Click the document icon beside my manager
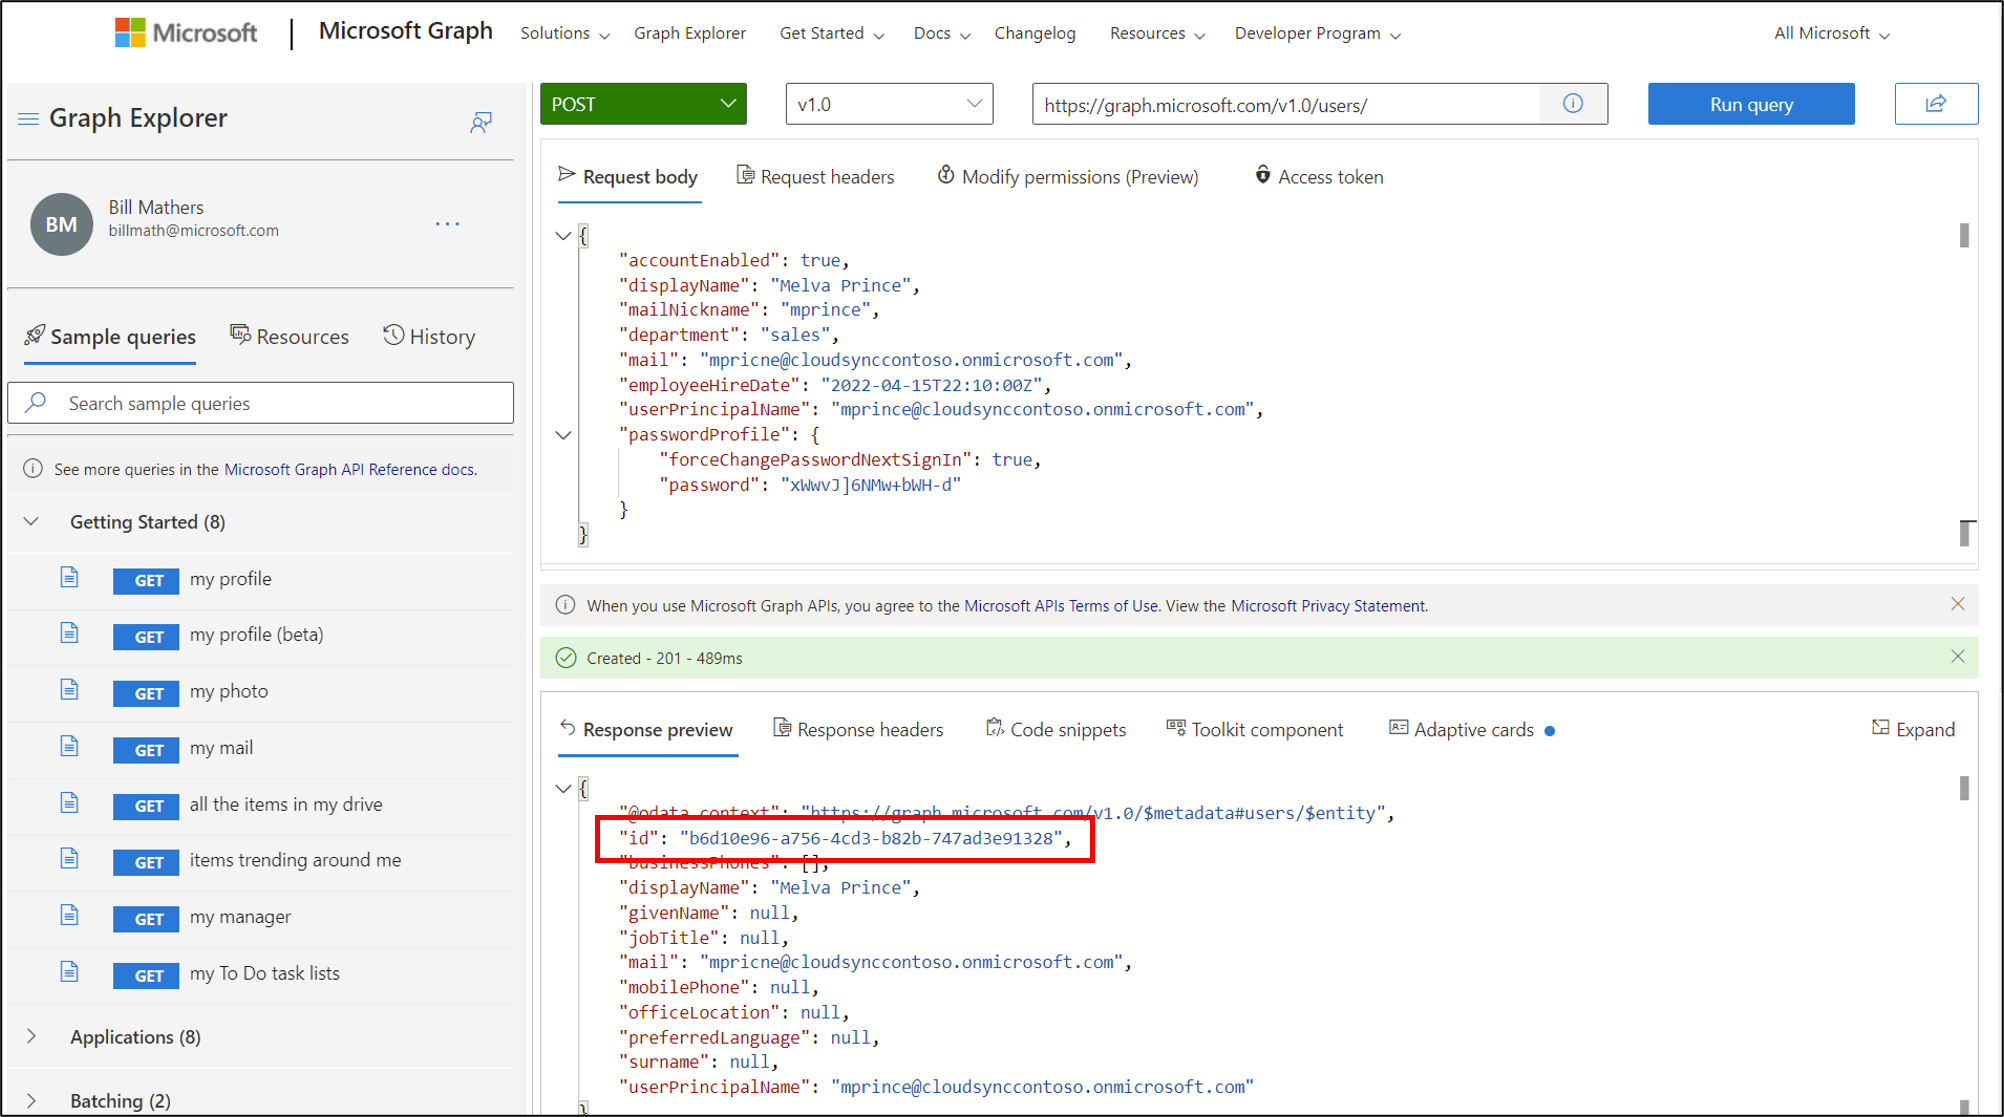This screenshot has width=2004, height=1117. pyautogui.click(x=69, y=915)
